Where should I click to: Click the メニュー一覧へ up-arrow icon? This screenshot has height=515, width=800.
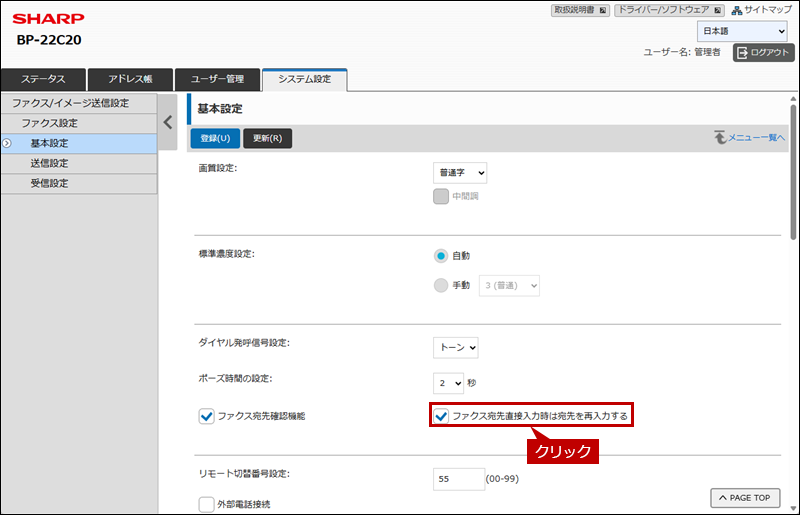(720, 137)
